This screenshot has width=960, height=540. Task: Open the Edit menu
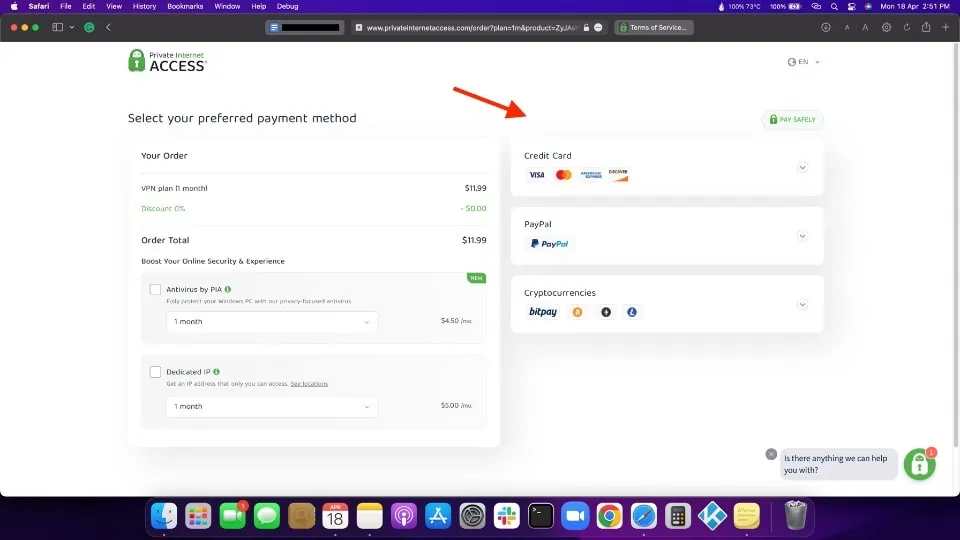[89, 6]
